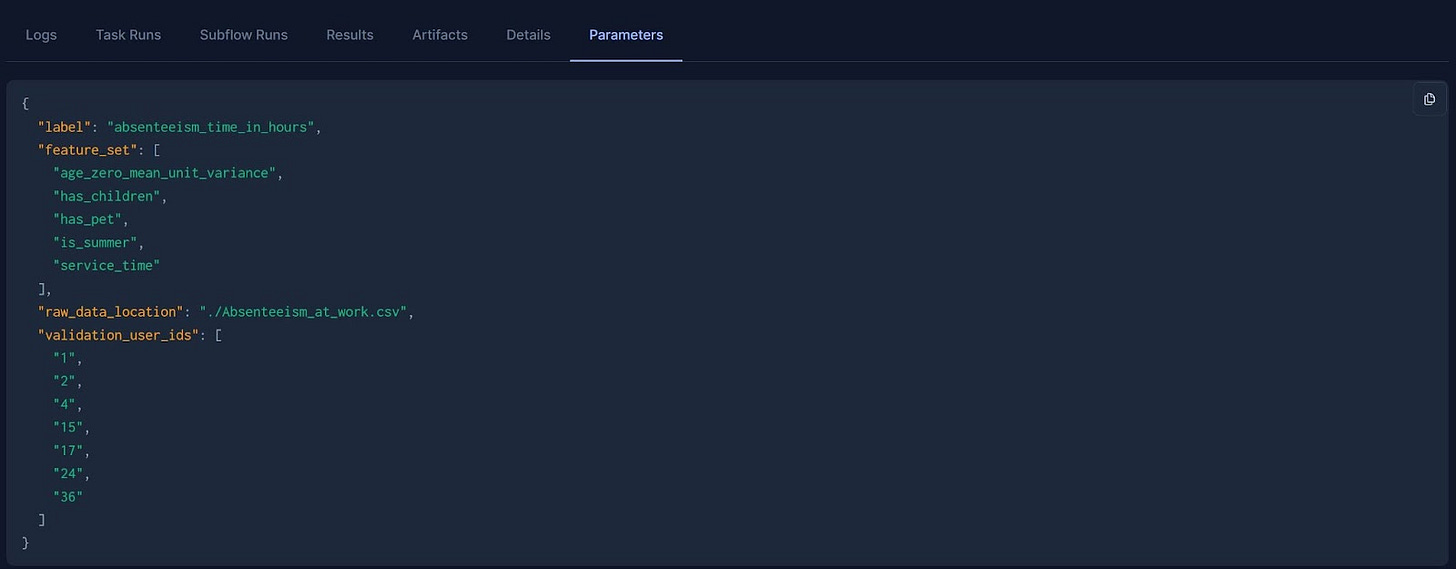Copy parameters JSON with the copy icon
Viewport: 1456px width, 569px height.
[x=1429, y=99]
